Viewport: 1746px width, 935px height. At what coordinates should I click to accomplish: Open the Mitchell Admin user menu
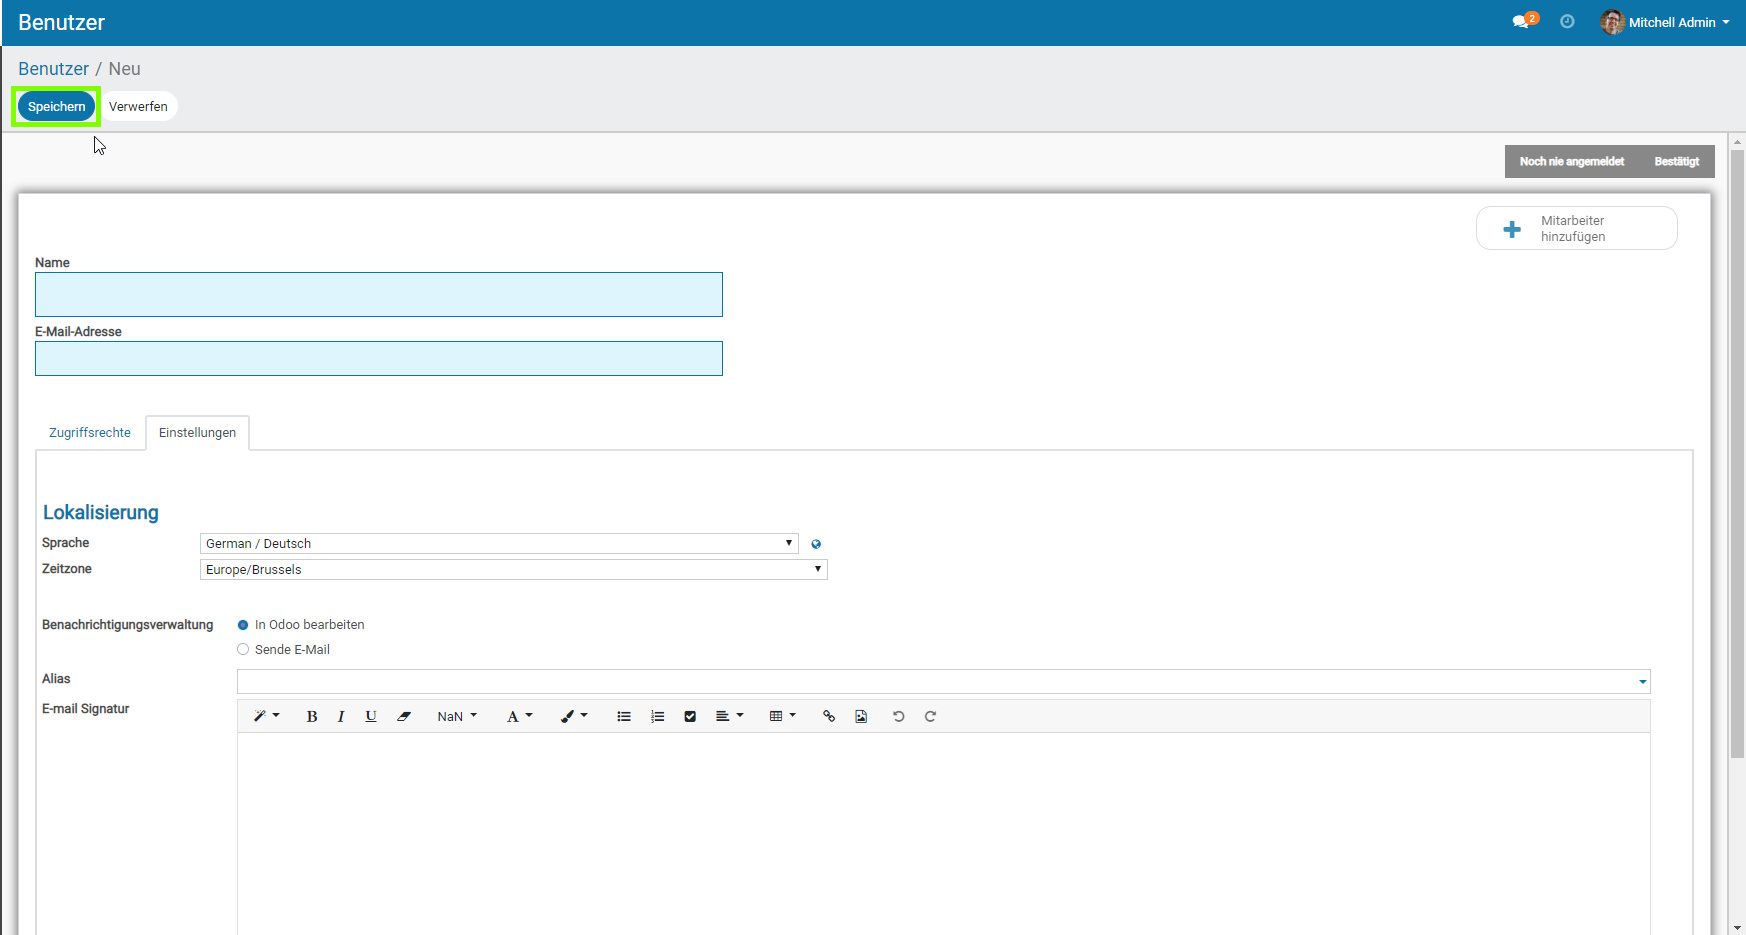1665,22
